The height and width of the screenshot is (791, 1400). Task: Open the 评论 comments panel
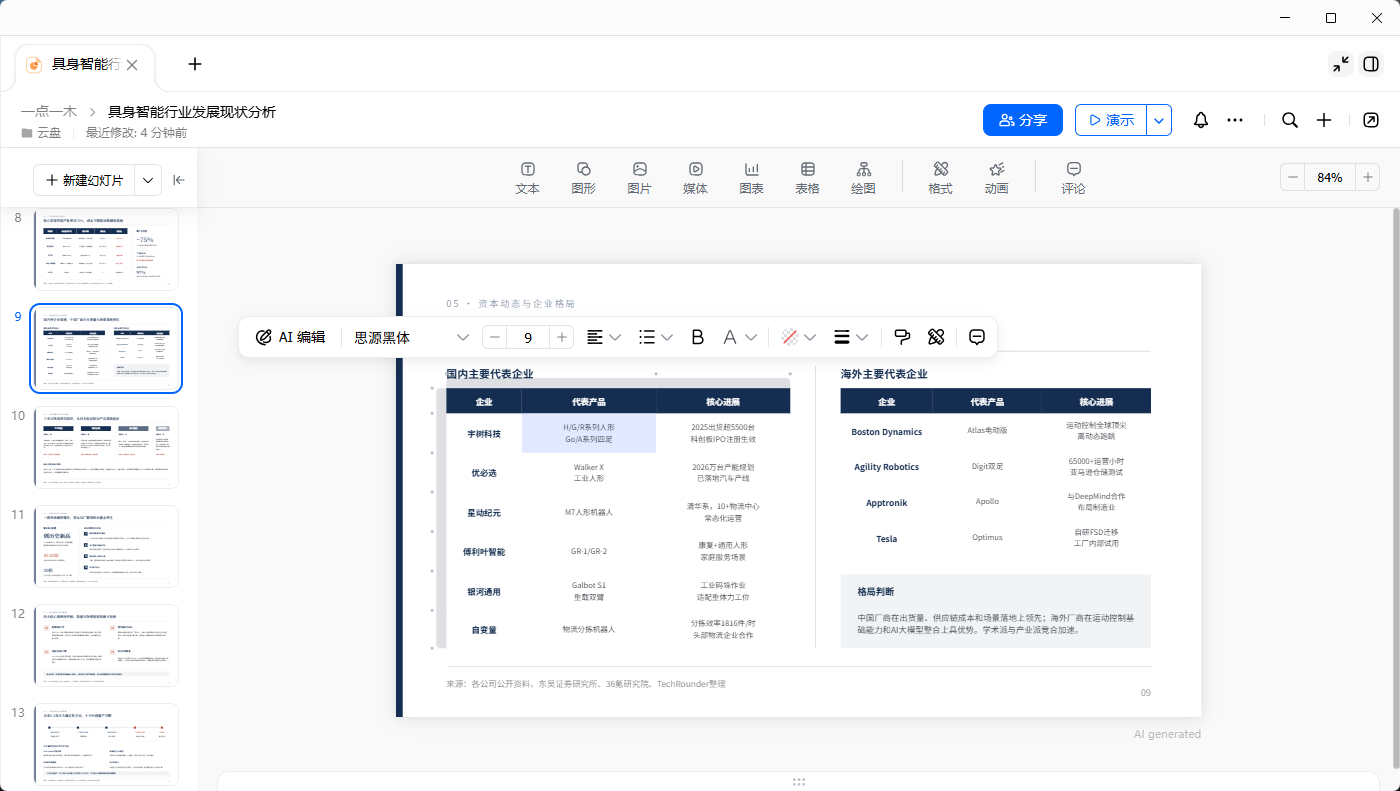1073,178
